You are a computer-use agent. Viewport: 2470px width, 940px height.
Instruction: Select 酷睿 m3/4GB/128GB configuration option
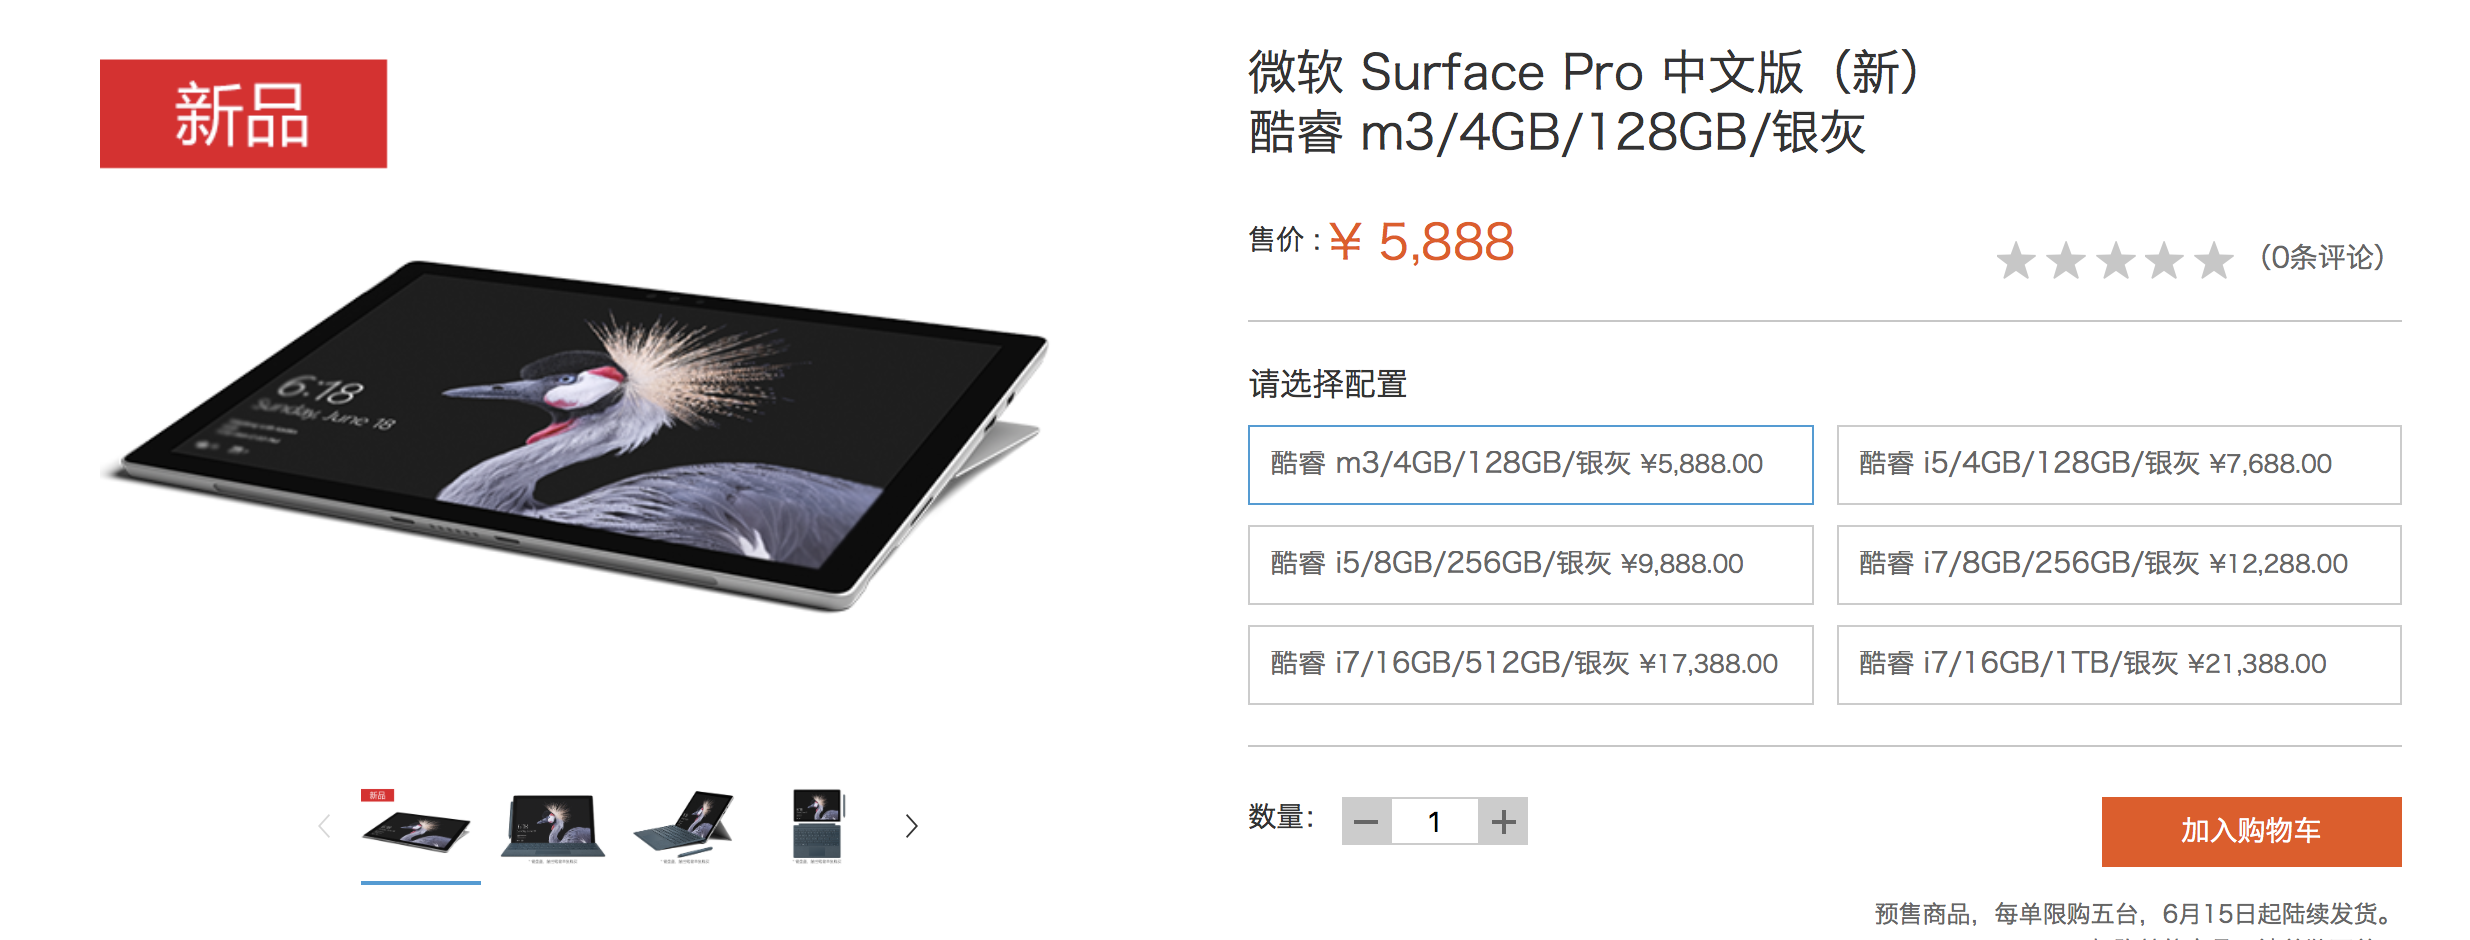tap(1530, 465)
